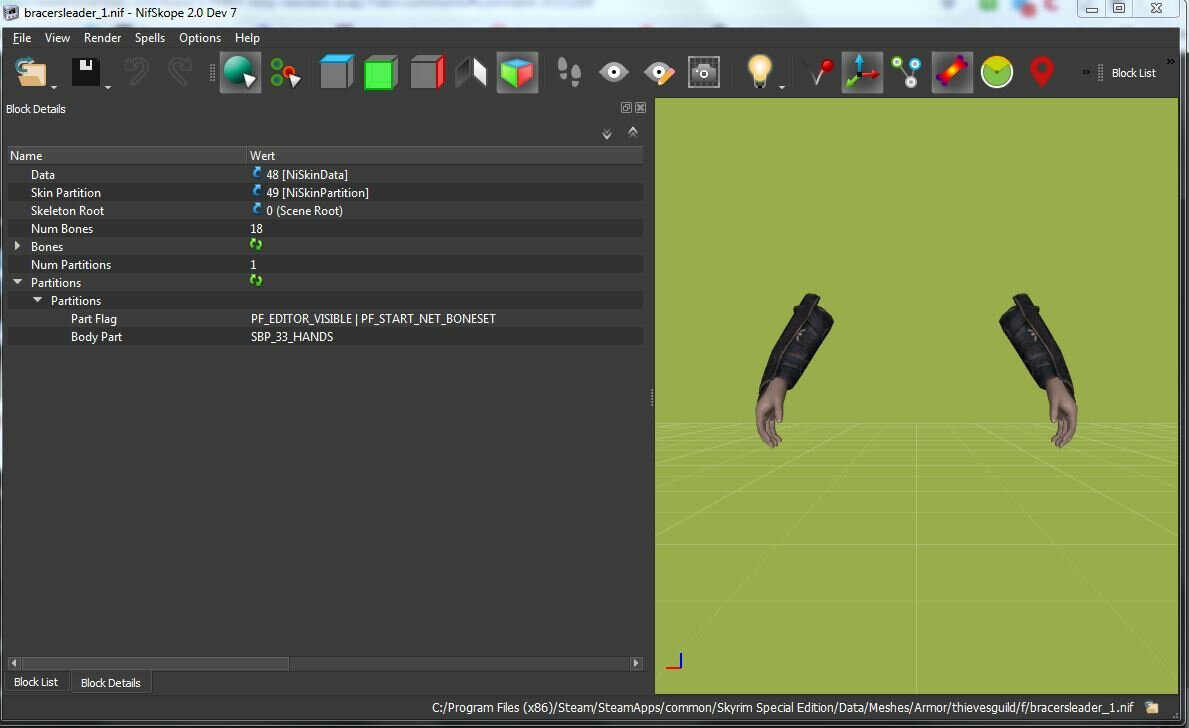1189x728 pixels.
Task: Select the SBP_33_HANDS Body Part value
Action: 292,337
